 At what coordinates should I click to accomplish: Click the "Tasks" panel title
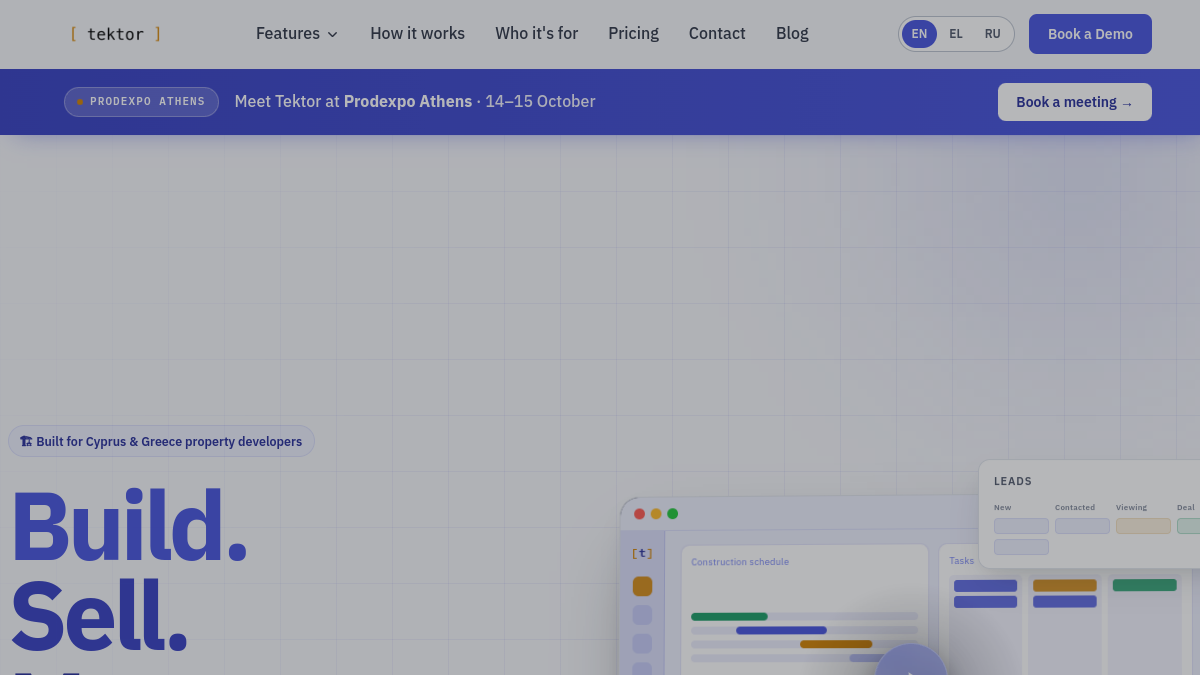[x=962, y=561]
